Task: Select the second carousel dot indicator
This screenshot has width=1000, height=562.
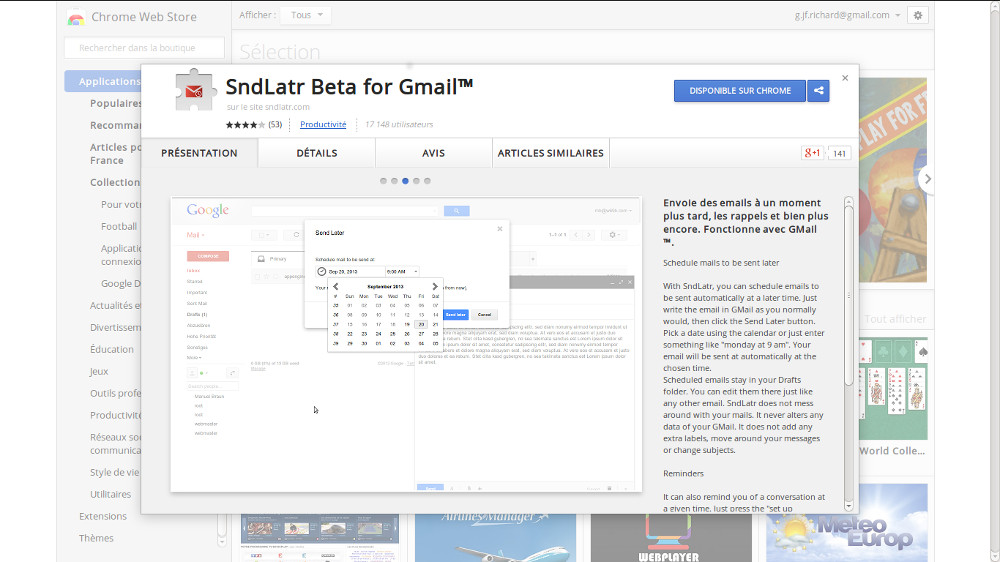Action: point(394,181)
